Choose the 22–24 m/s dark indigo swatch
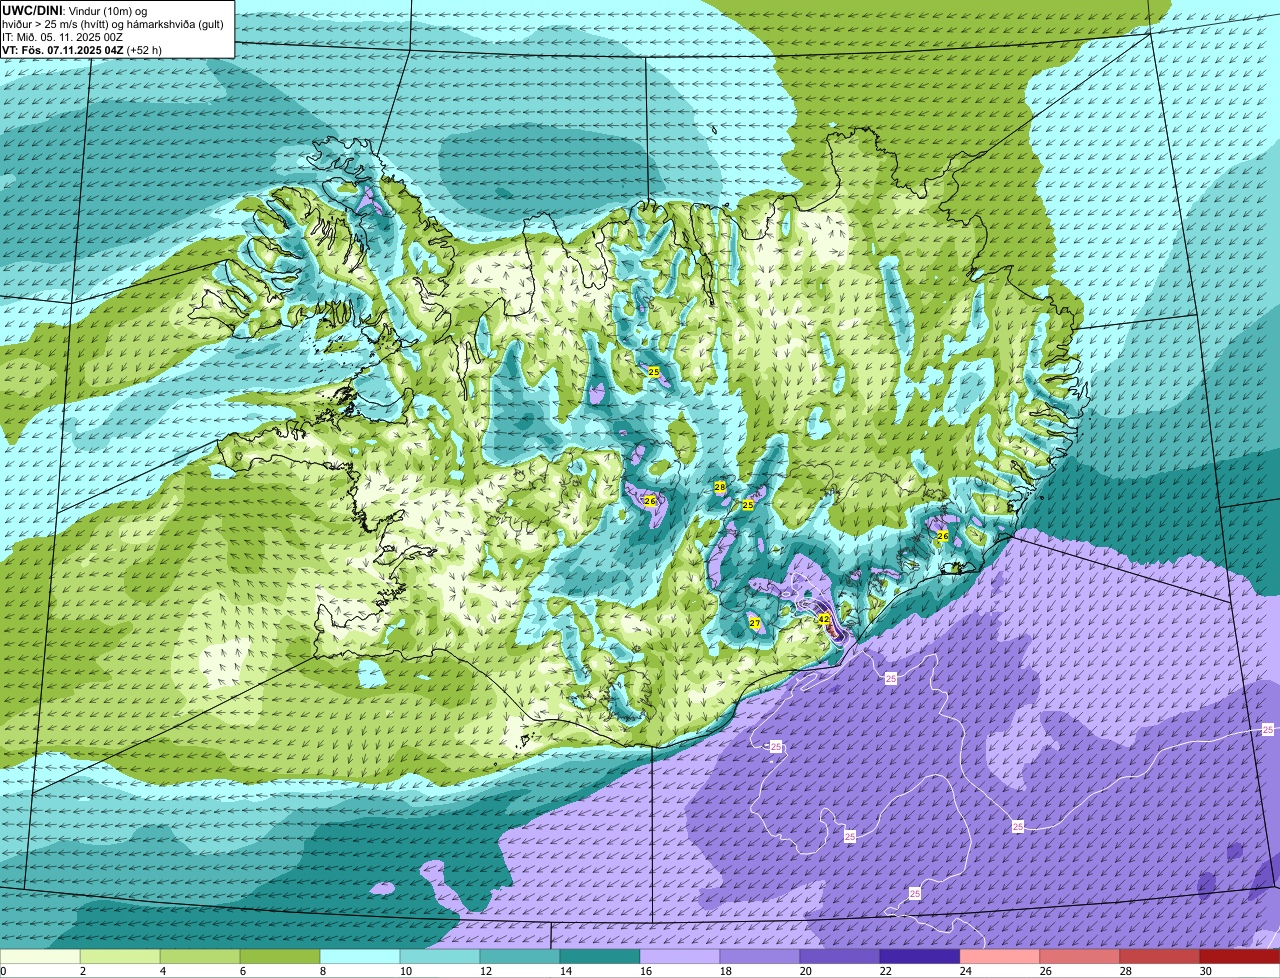 pos(920,956)
